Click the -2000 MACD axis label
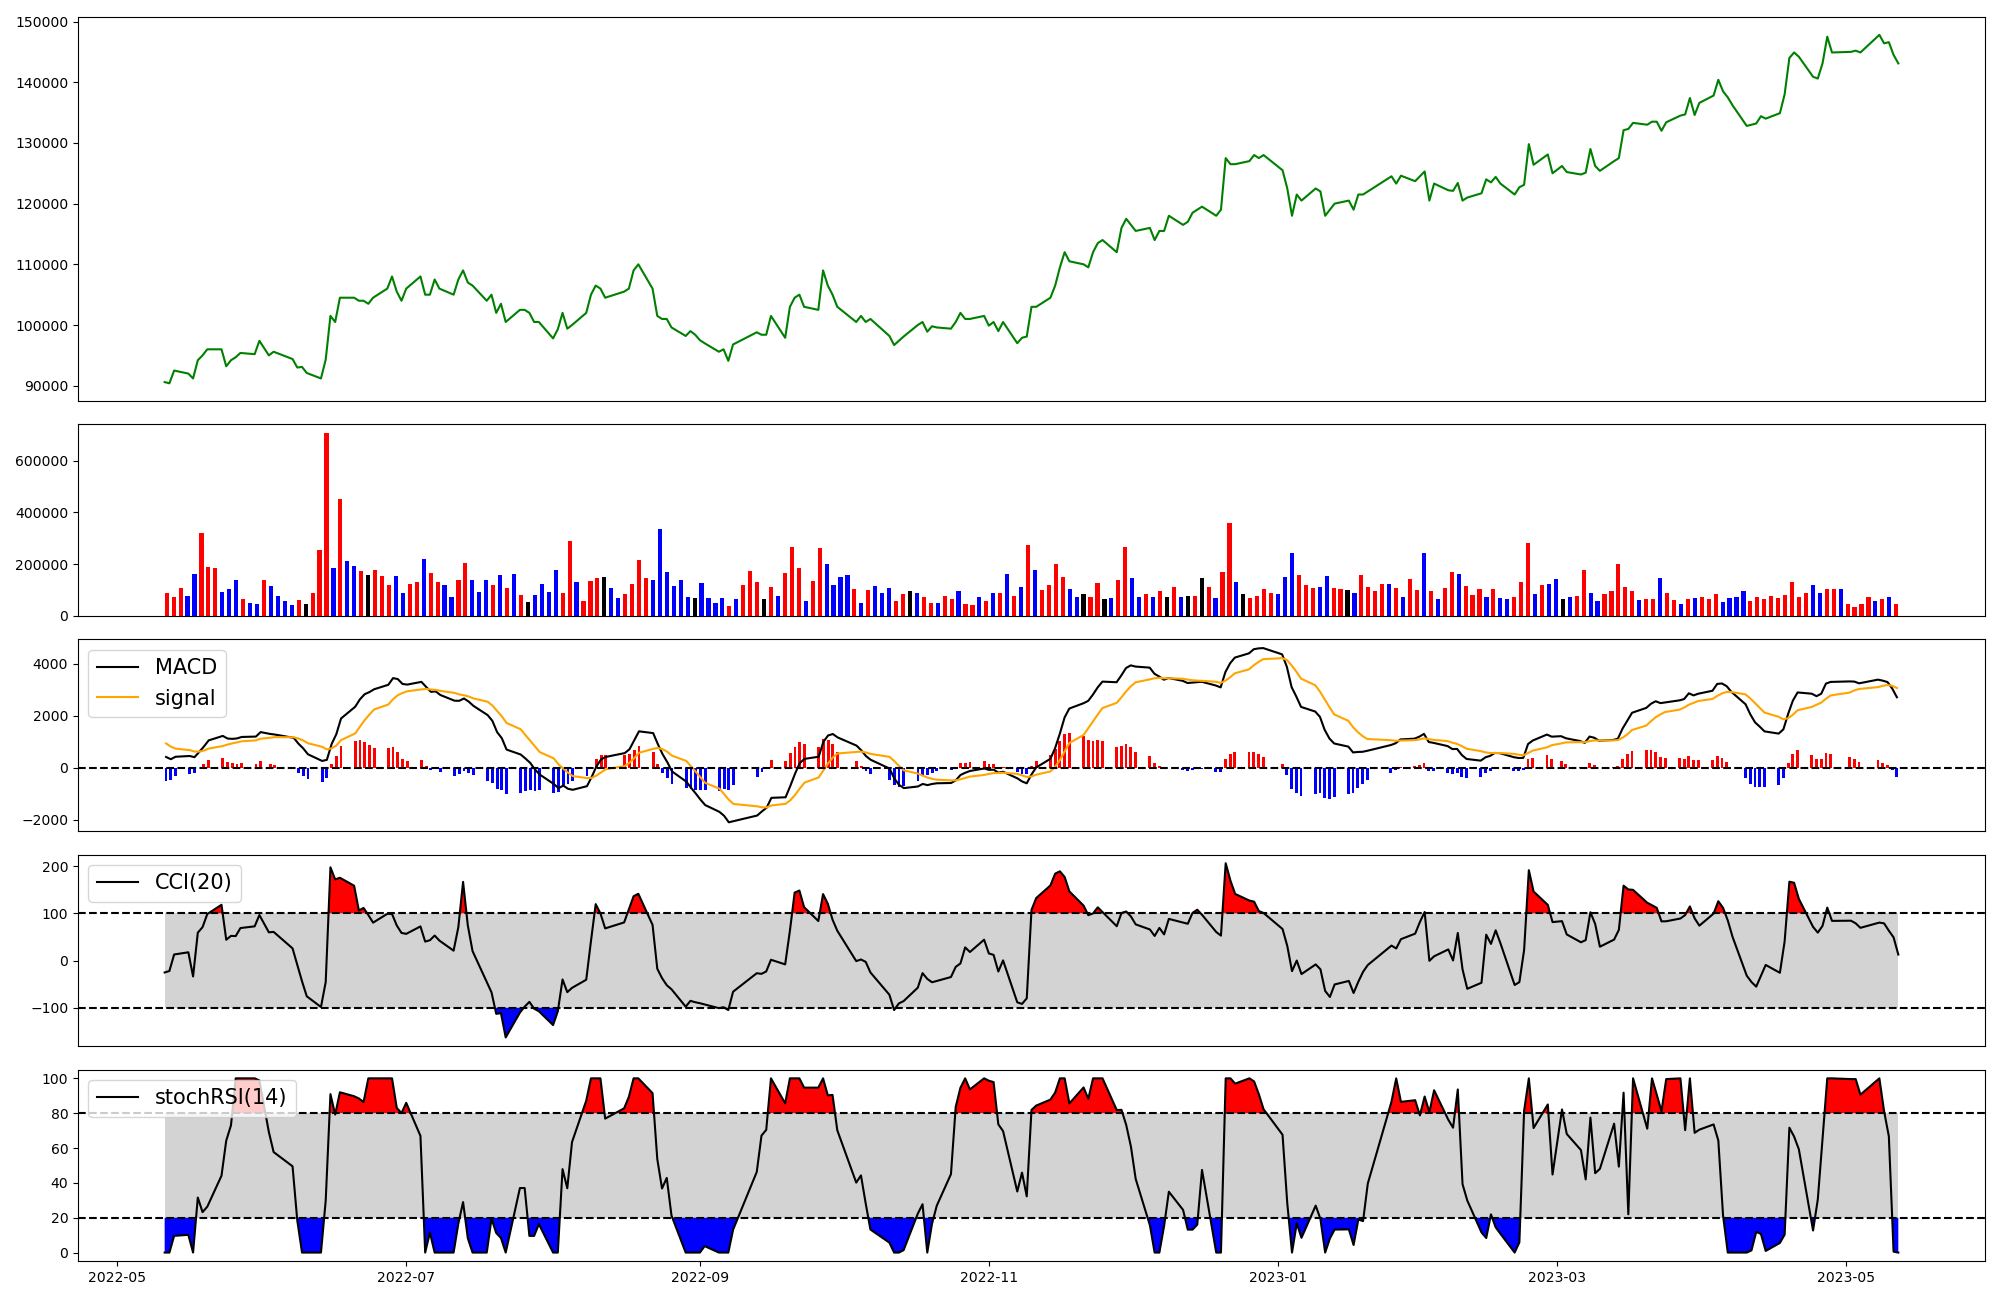2000x1300 pixels. click(45, 821)
